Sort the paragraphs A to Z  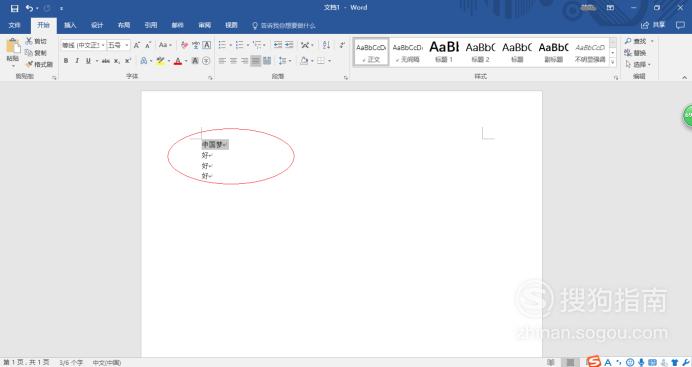326,45
